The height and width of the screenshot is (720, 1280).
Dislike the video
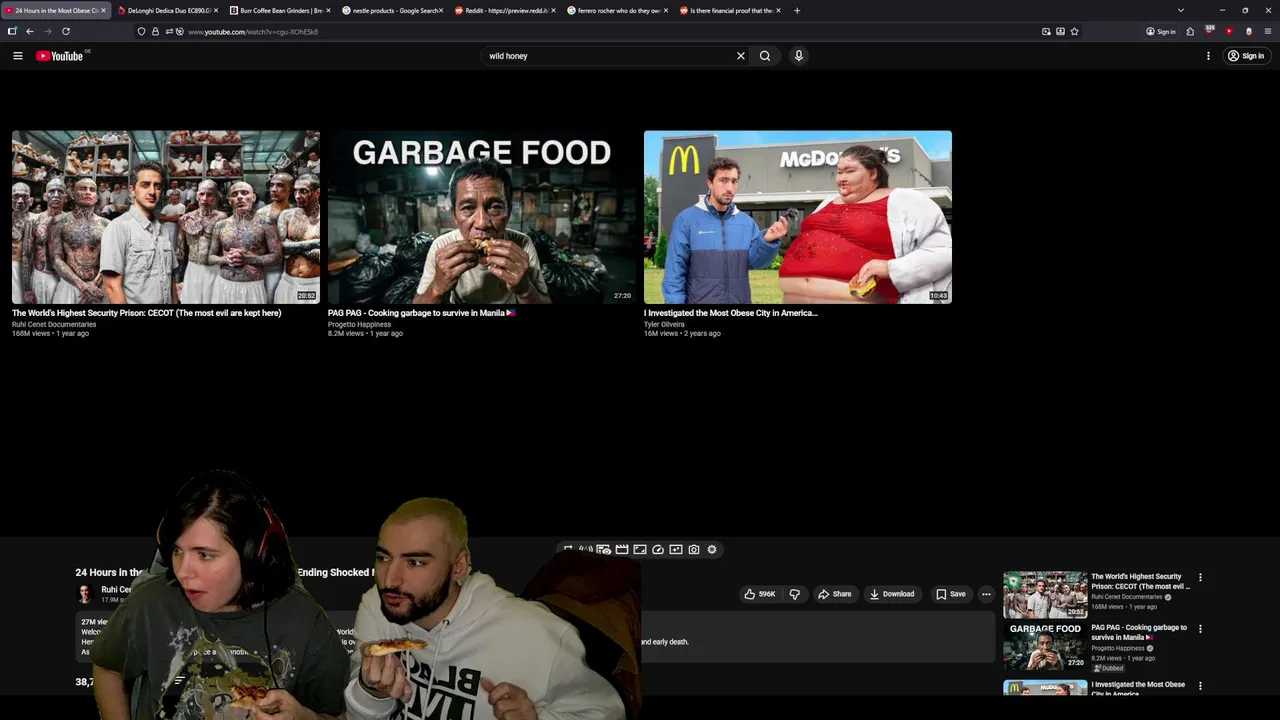pyautogui.click(x=794, y=594)
